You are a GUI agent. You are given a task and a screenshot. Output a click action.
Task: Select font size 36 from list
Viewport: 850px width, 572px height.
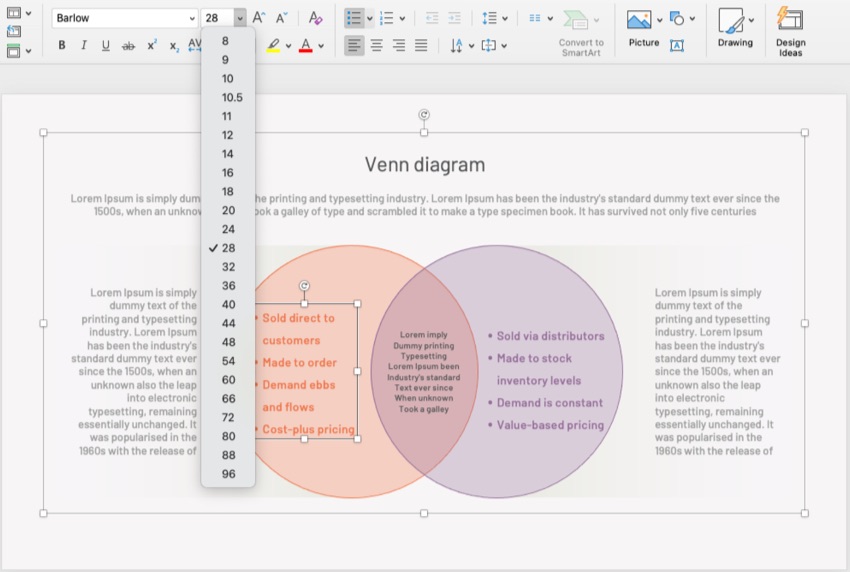point(229,286)
